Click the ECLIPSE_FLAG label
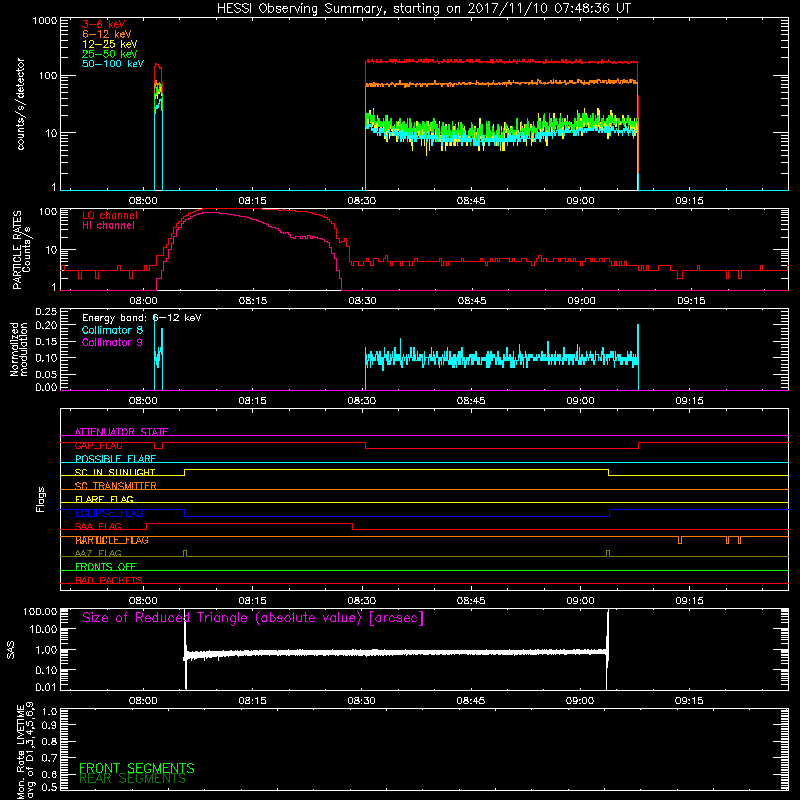This screenshot has height=800, width=800. 109,513
